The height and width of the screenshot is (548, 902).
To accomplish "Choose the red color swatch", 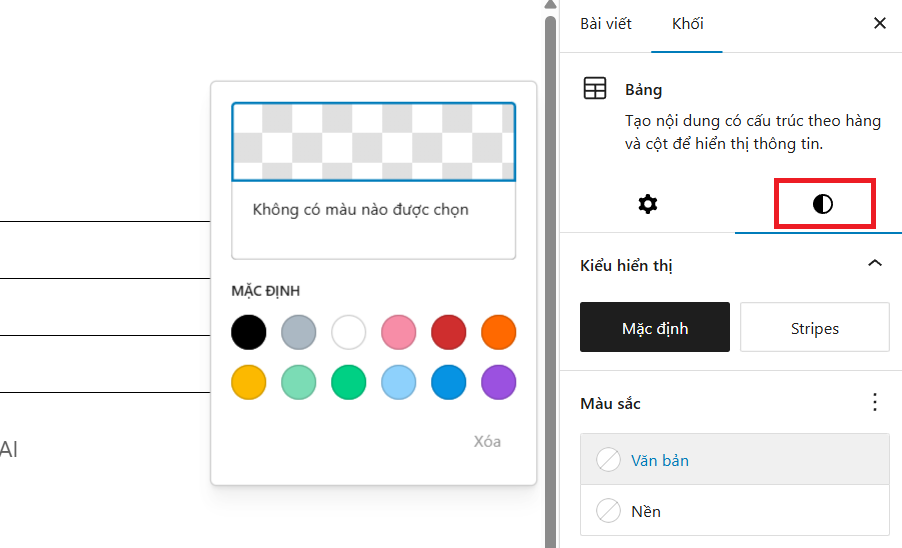I will coord(449,332).
